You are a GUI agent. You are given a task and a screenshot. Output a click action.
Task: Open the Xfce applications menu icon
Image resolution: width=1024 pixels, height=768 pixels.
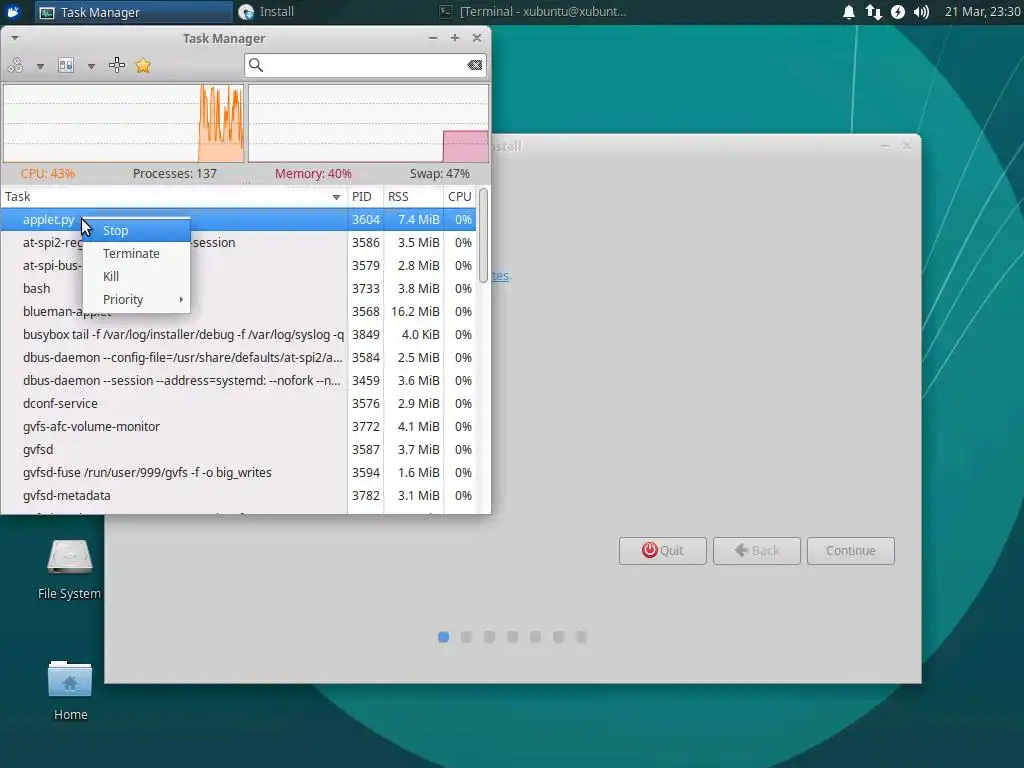13,12
